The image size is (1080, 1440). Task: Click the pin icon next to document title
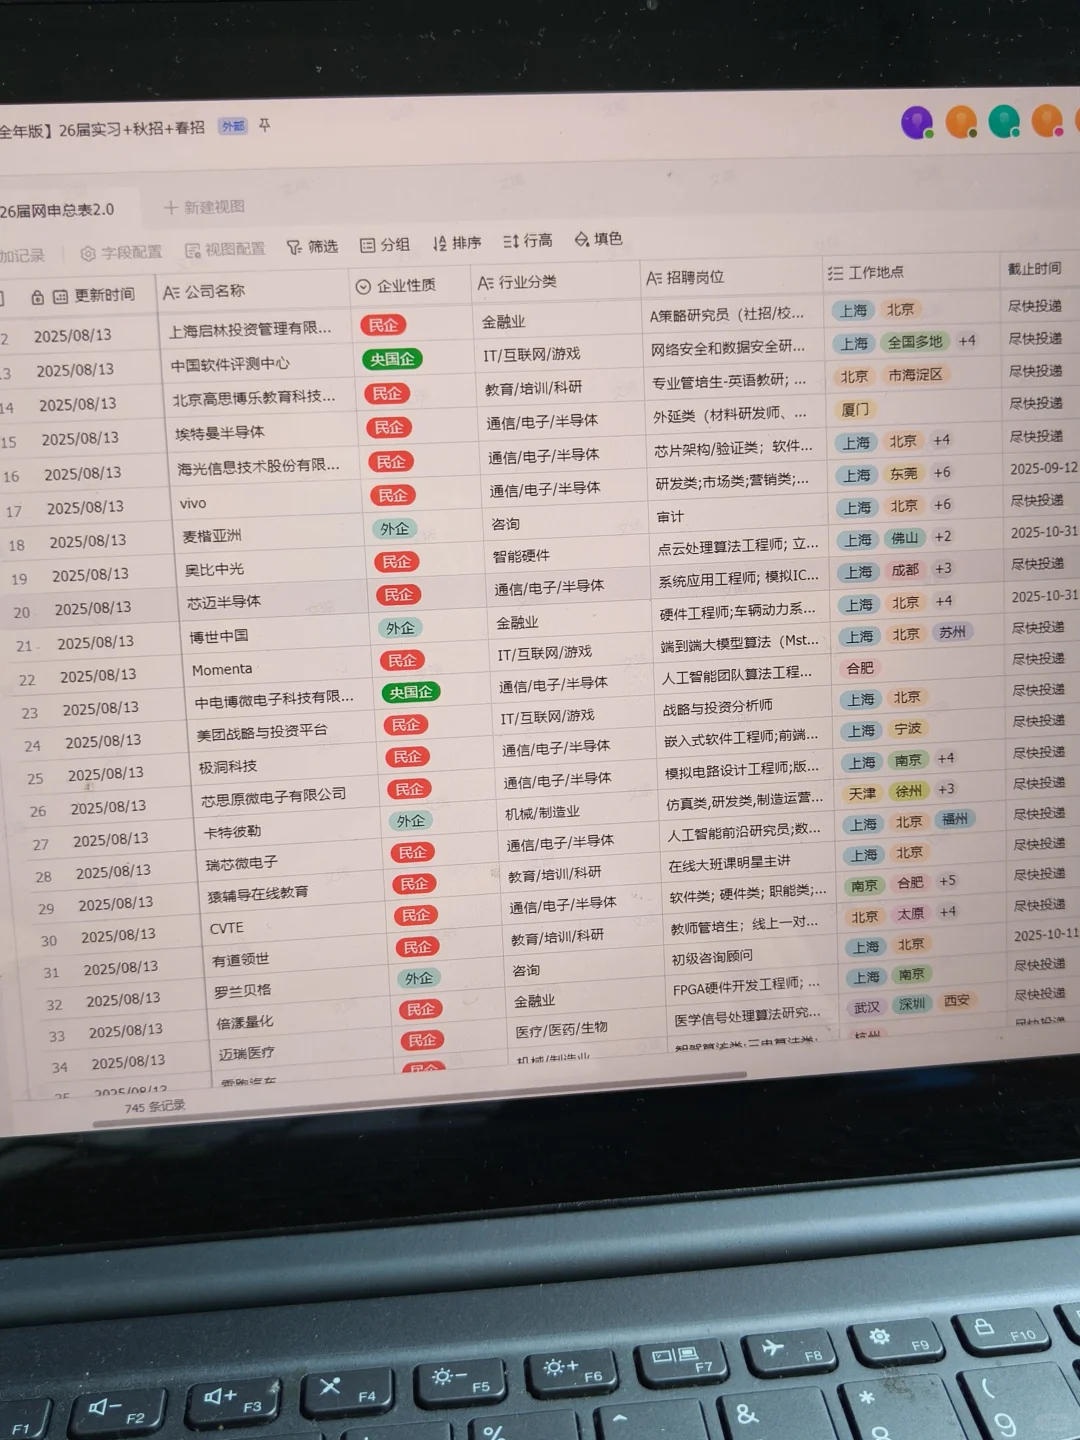265,125
